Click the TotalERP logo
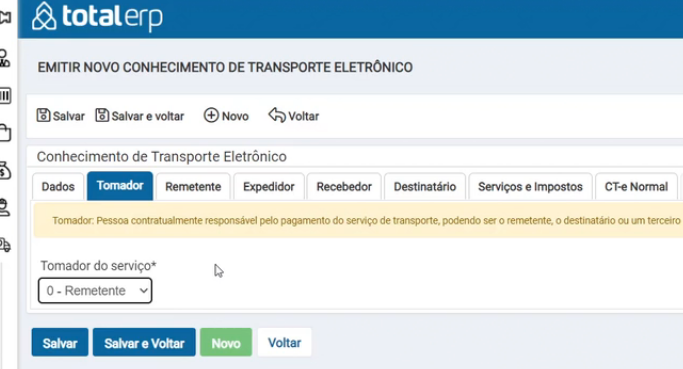 click(98, 17)
